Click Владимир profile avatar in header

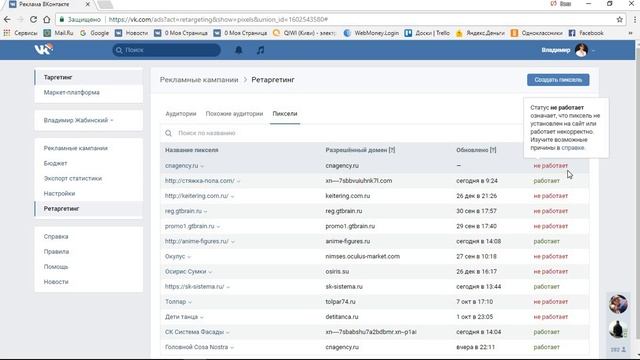(581, 50)
